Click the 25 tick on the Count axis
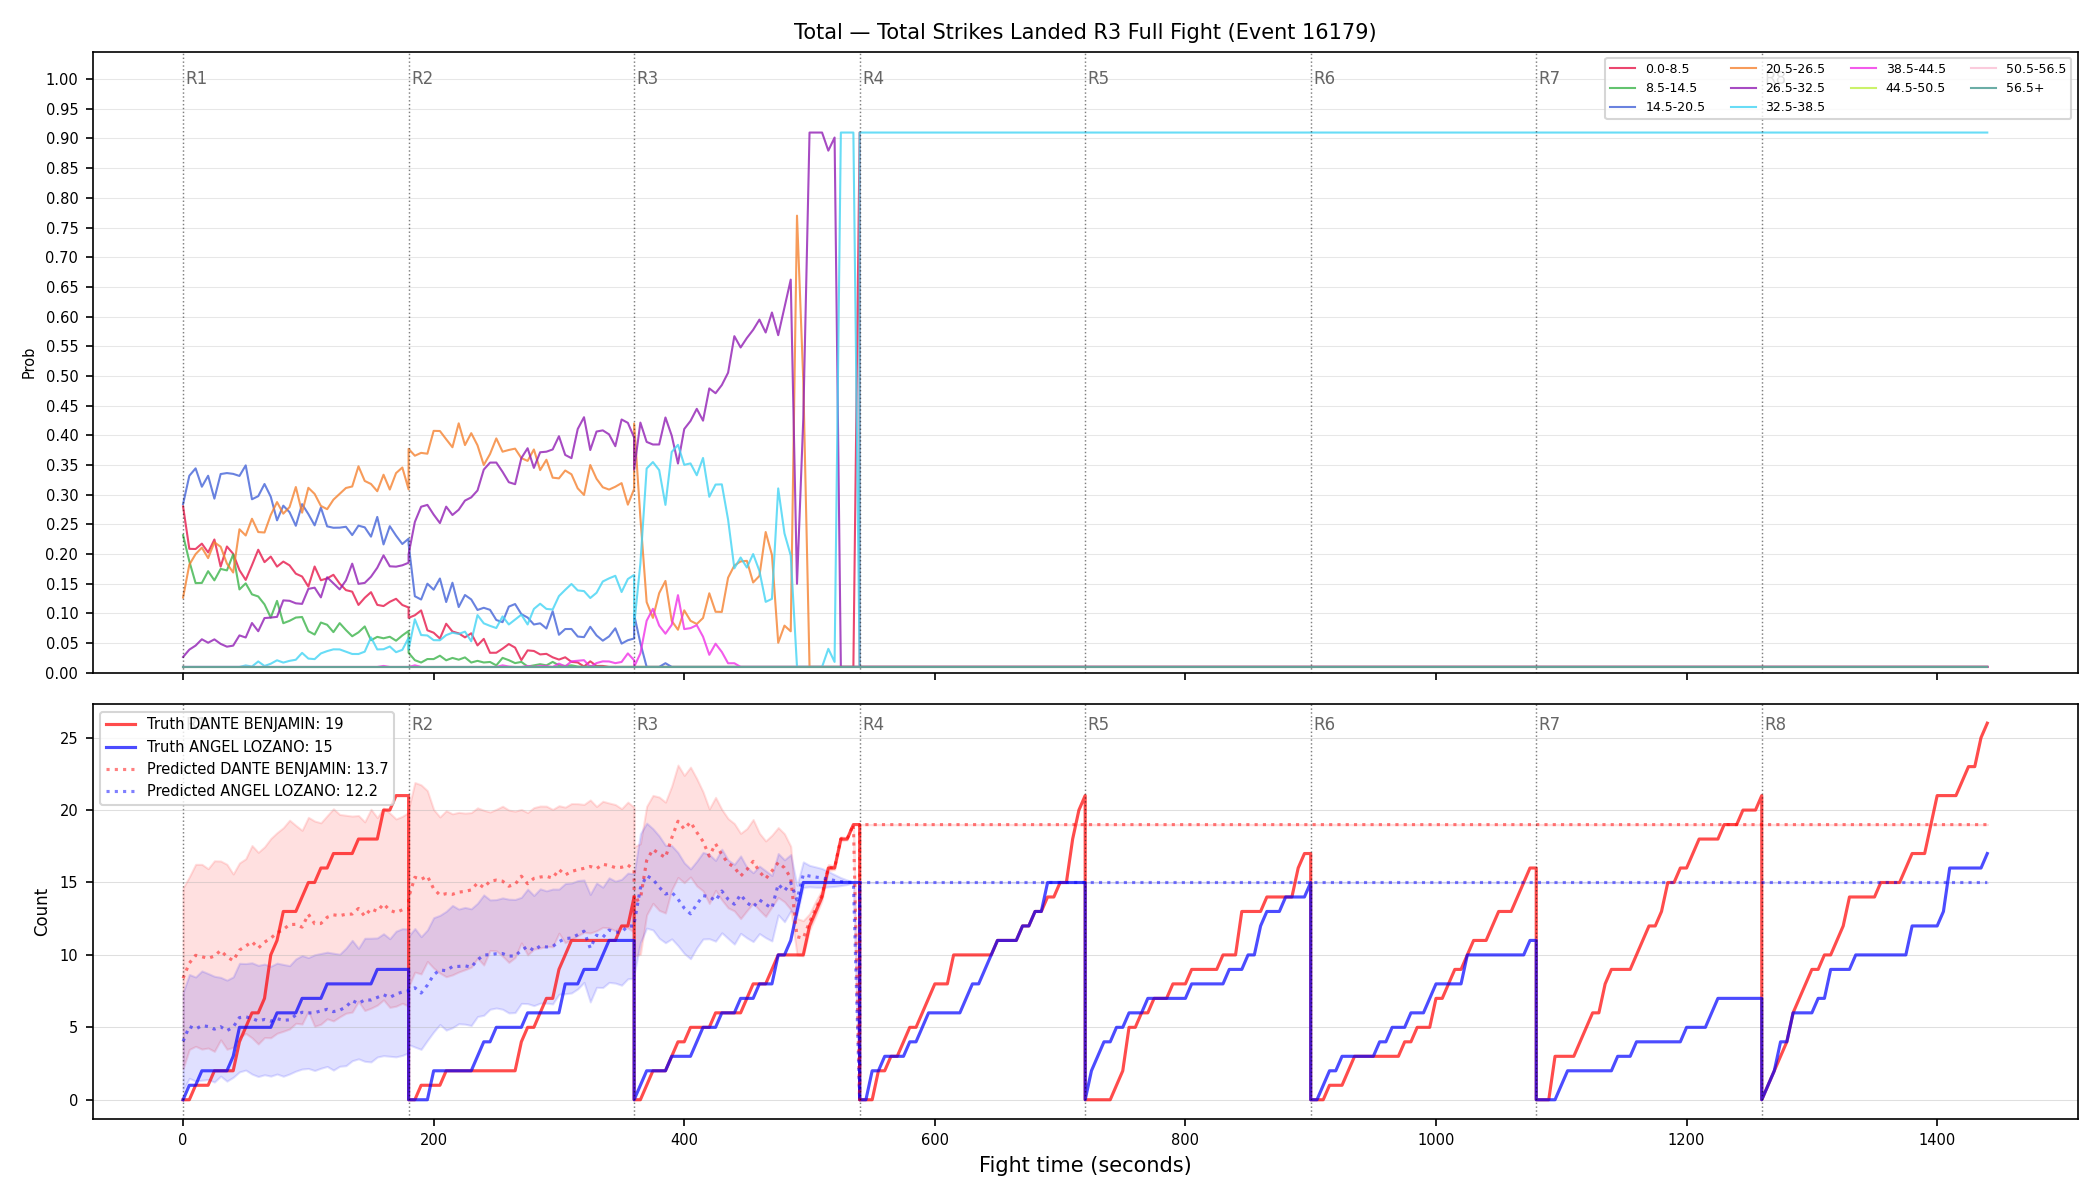 point(69,738)
